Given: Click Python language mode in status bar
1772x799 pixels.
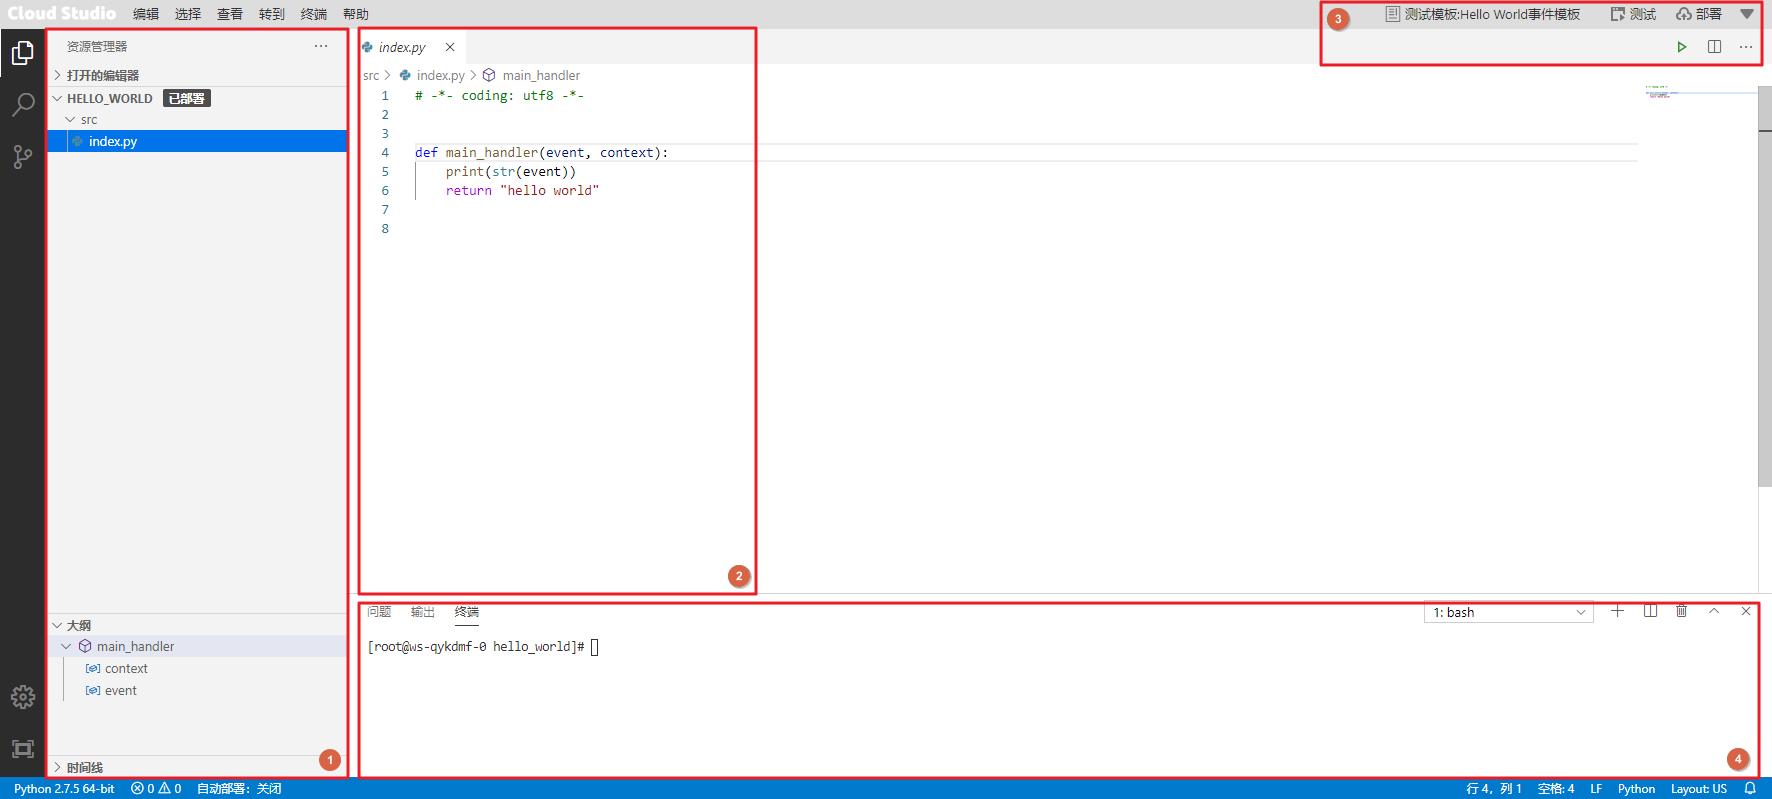Looking at the screenshot, I should [1636, 789].
